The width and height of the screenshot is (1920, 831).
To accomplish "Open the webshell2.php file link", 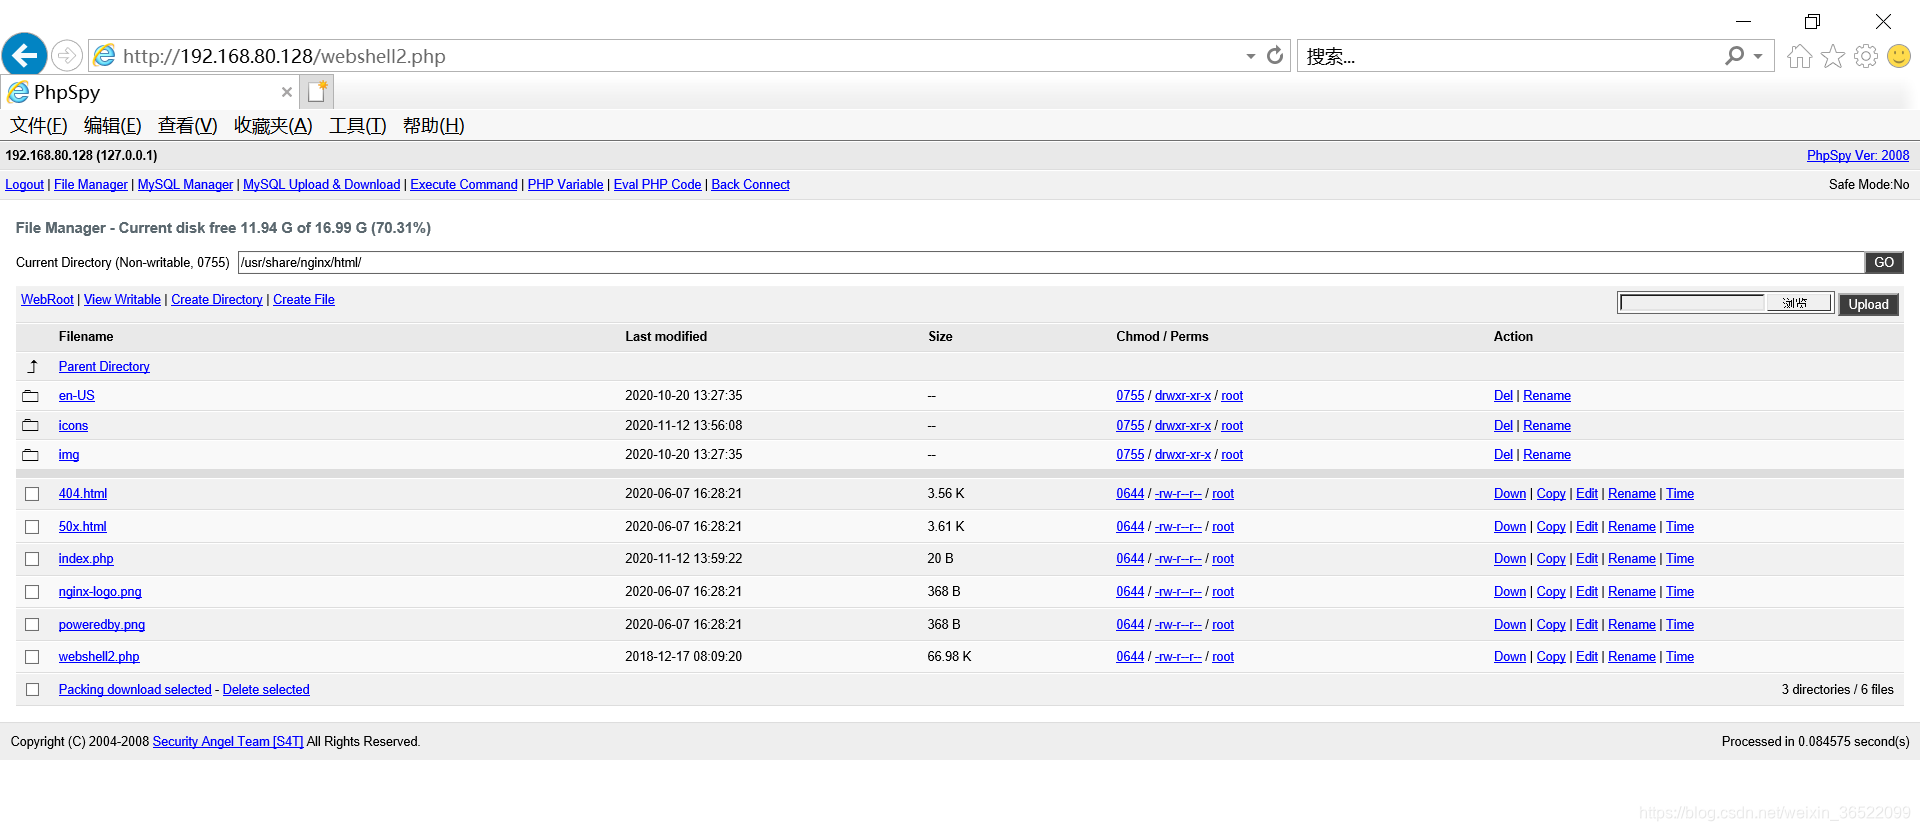I will tap(99, 657).
